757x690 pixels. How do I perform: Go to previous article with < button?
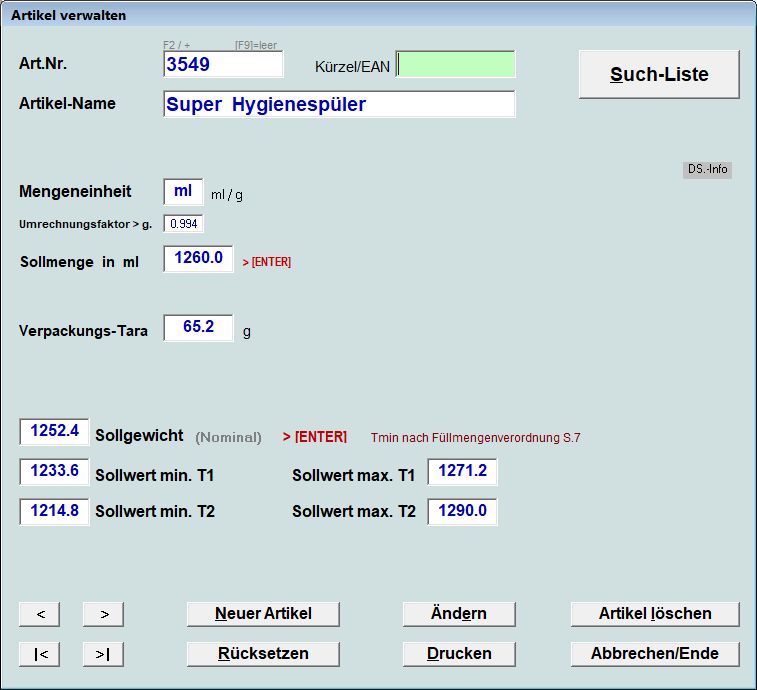(39, 614)
